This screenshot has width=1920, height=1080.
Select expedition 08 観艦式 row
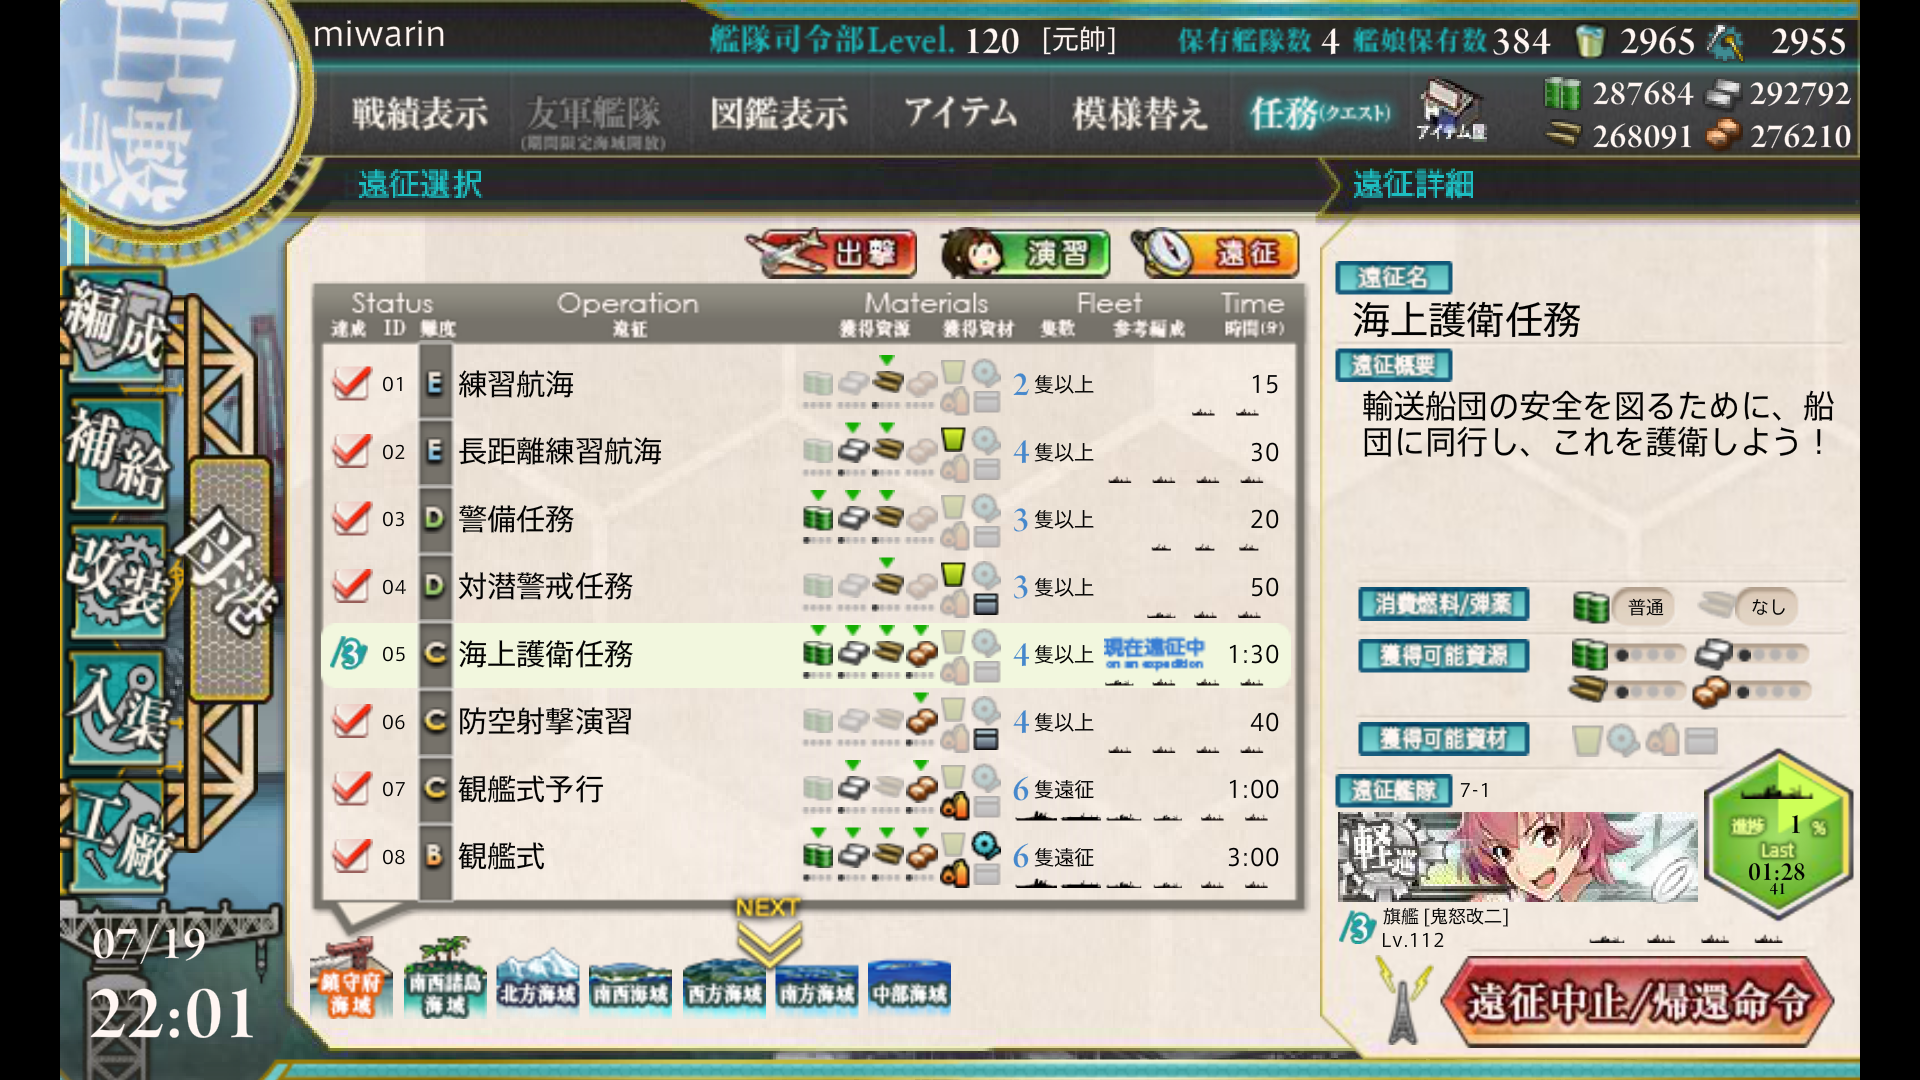807,857
